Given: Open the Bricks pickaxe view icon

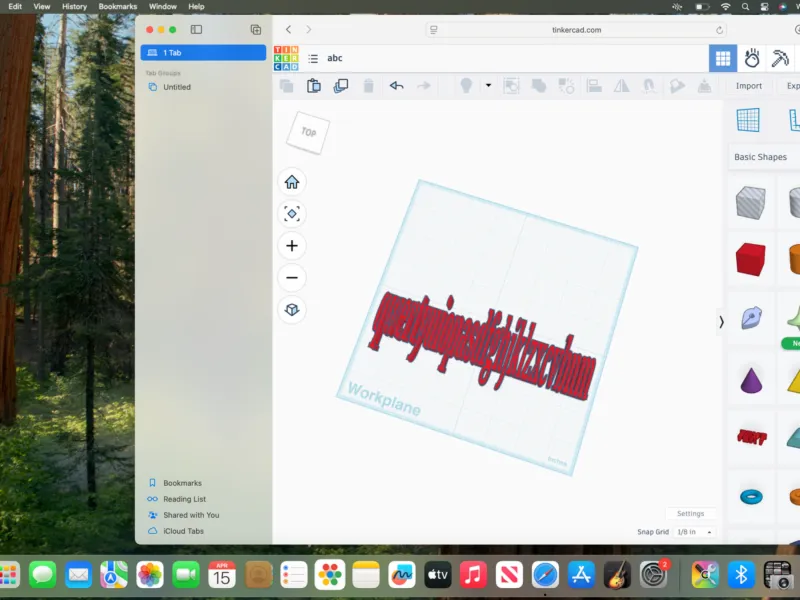Looking at the screenshot, I should [780, 58].
